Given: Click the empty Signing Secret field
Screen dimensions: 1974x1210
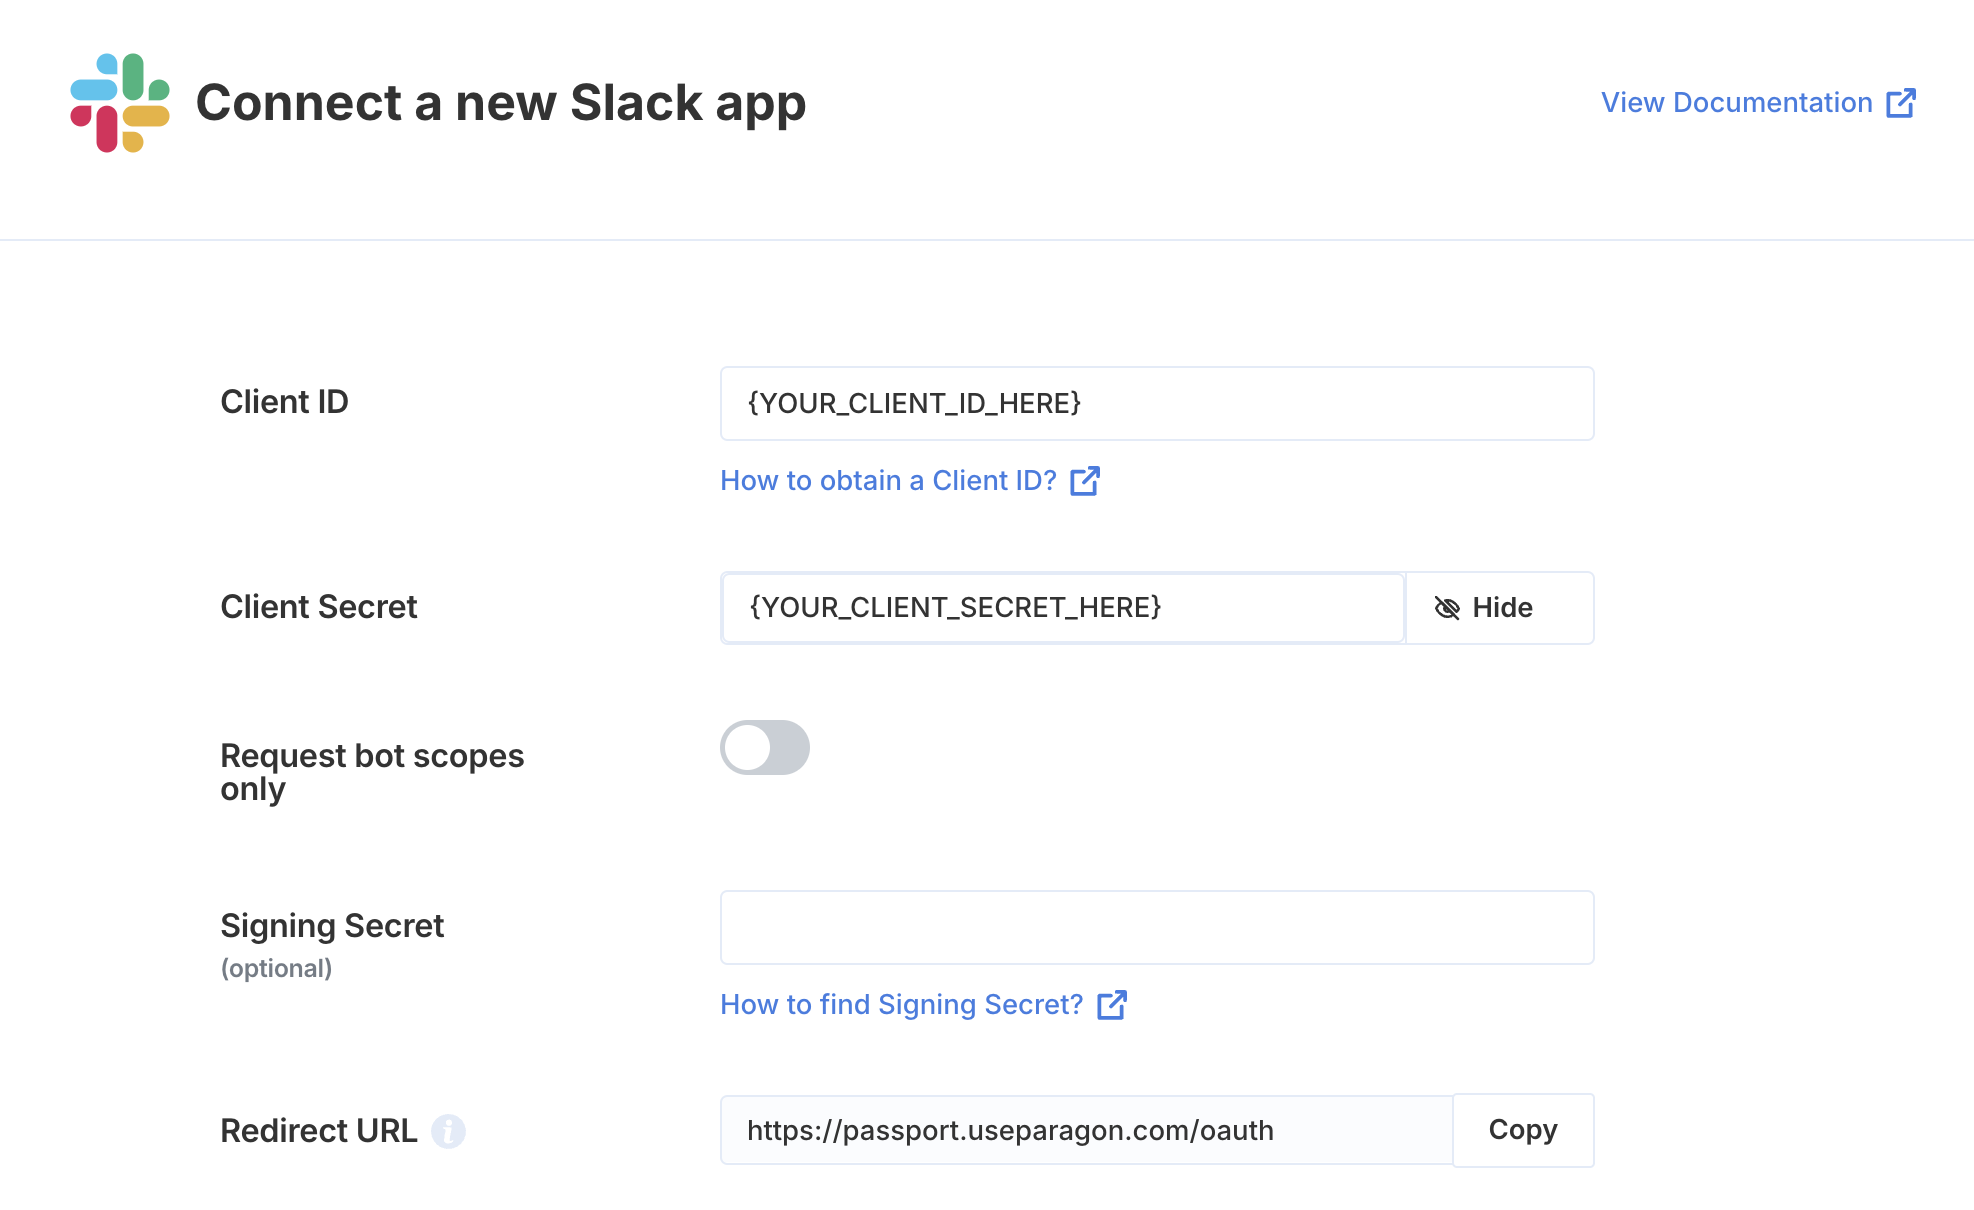Looking at the screenshot, I should point(1157,927).
